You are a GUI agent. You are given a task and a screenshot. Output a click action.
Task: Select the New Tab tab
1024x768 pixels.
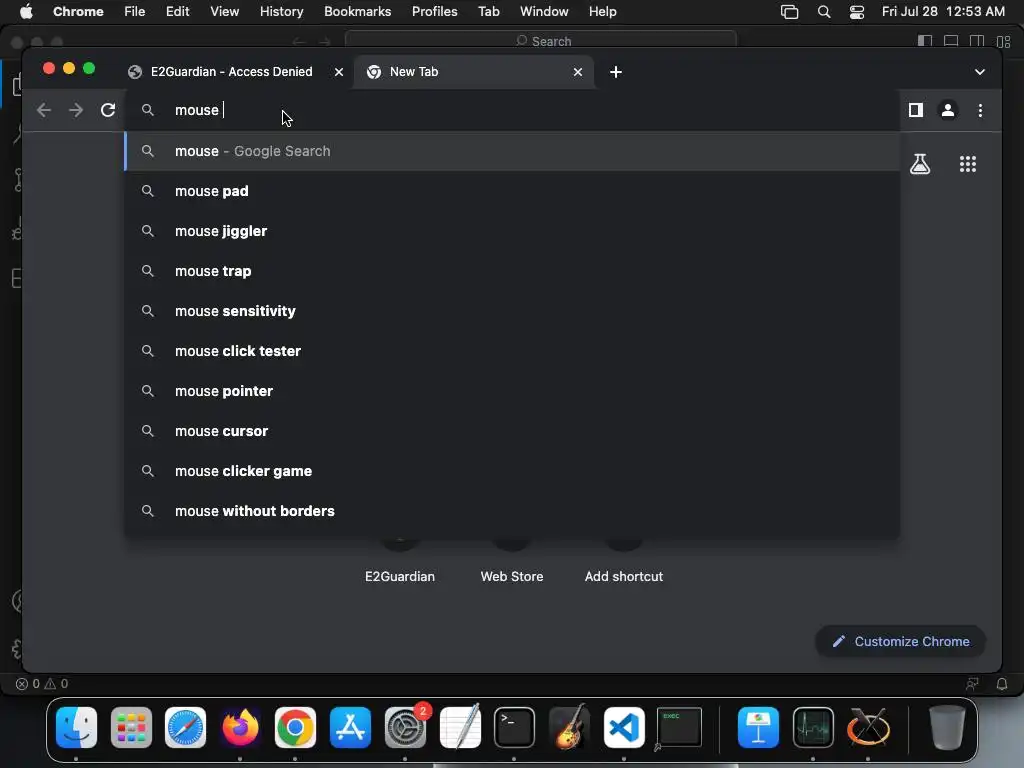pos(474,72)
